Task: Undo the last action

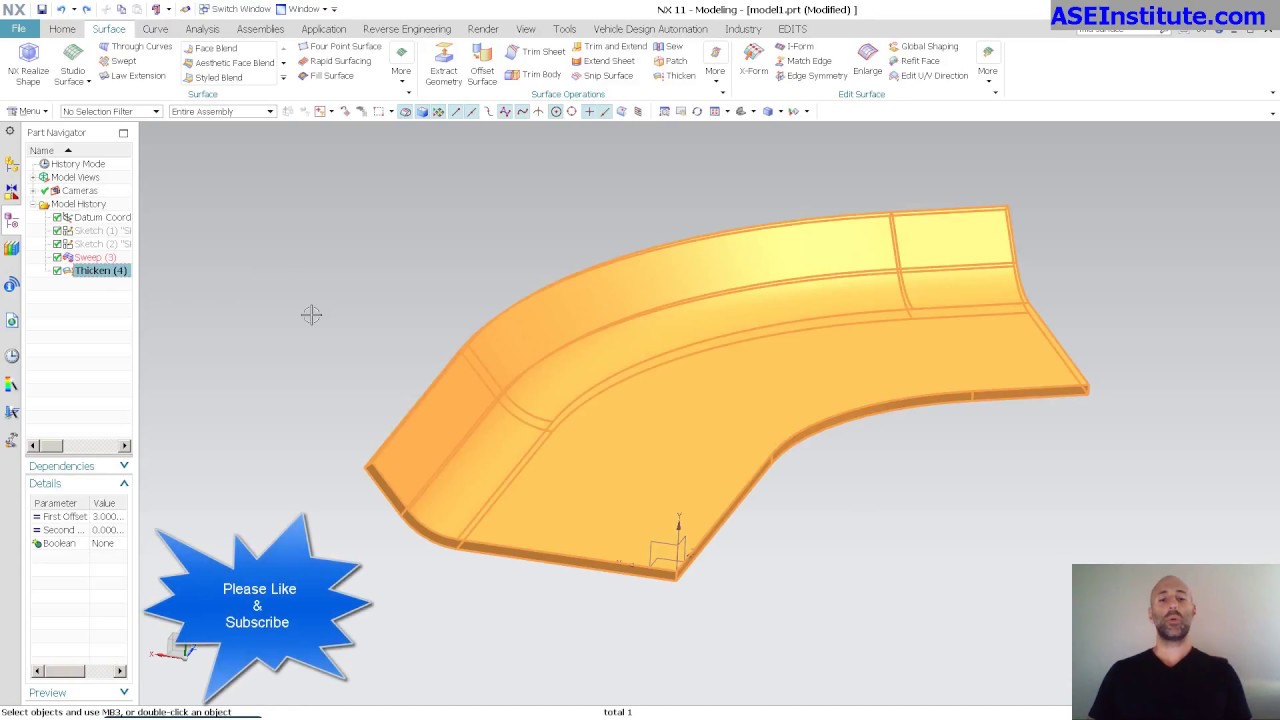Action: pos(61,9)
